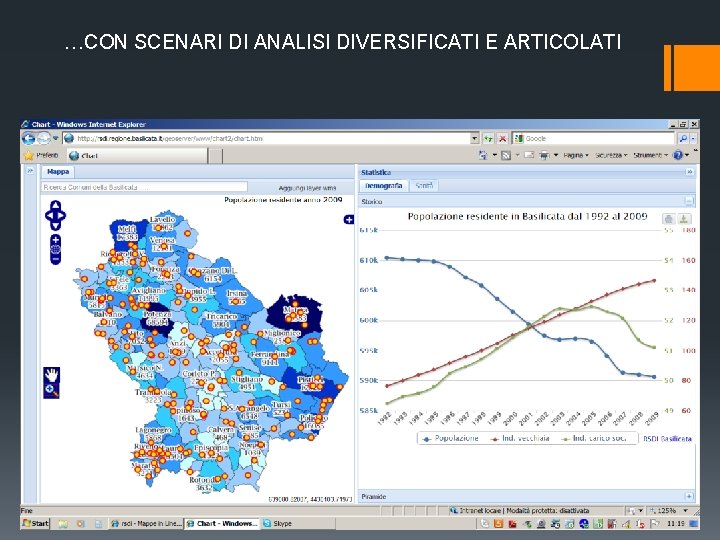Click the chart download icon

[x=684, y=219]
